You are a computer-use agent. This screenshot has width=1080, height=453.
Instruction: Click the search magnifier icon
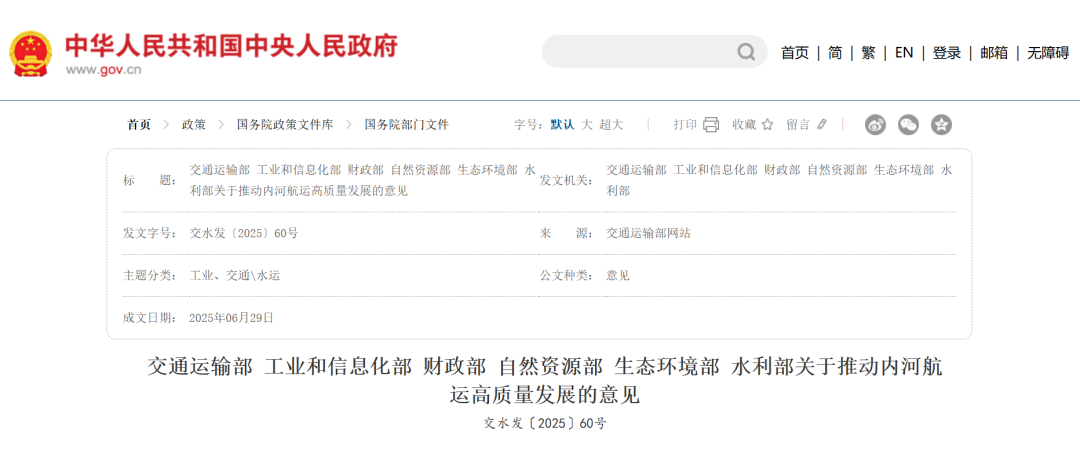click(746, 52)
